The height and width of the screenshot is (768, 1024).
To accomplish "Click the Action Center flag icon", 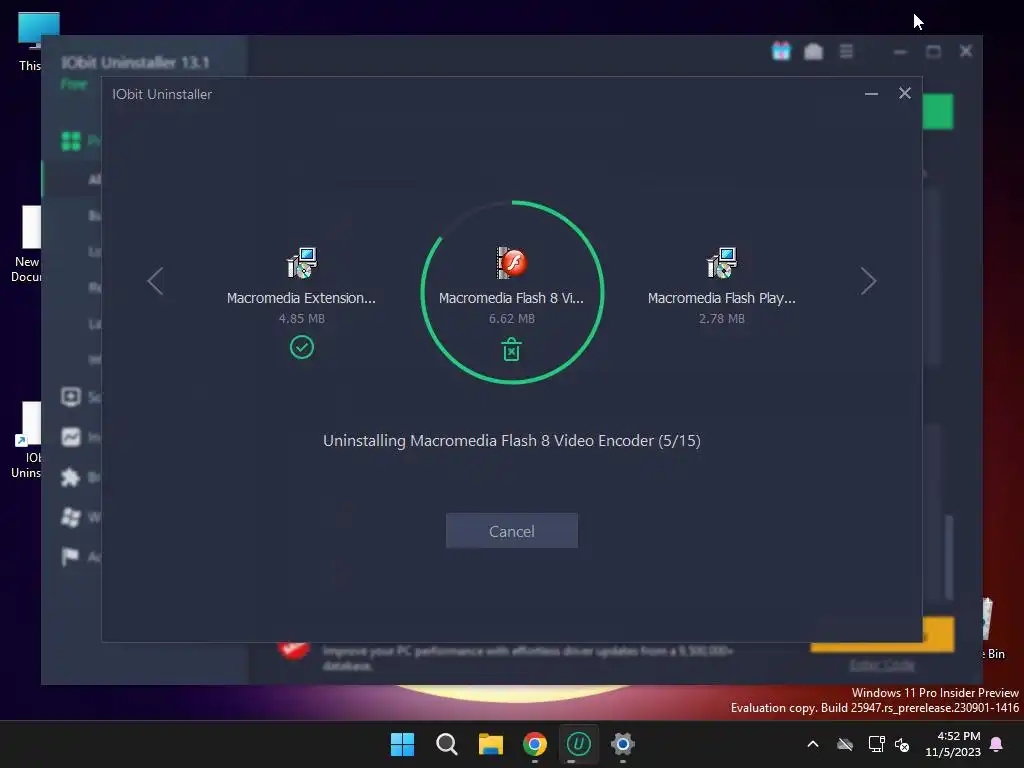I will point(71,557).
